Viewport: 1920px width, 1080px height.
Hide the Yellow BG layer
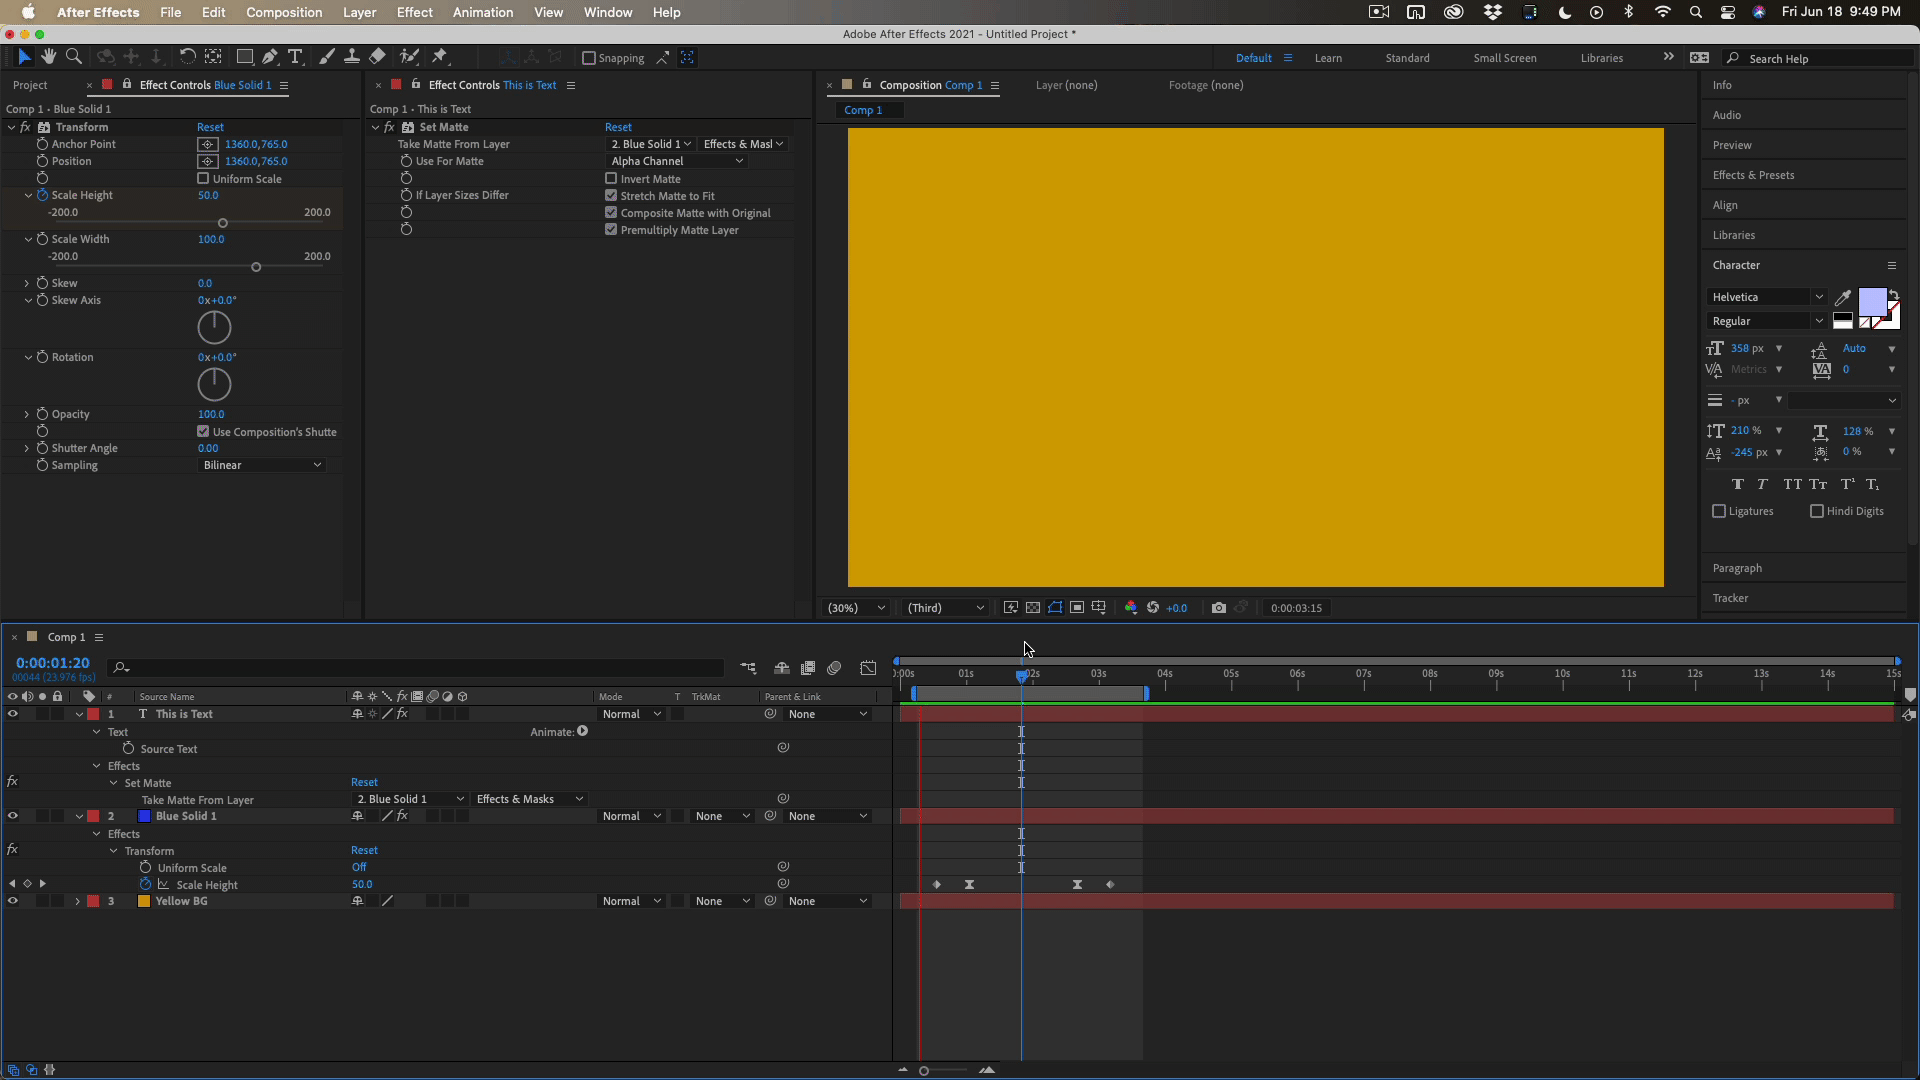coord(13,901)
